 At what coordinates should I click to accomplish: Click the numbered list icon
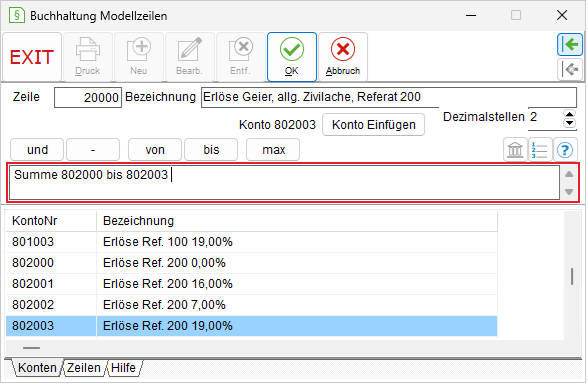(x=540, y=150)
